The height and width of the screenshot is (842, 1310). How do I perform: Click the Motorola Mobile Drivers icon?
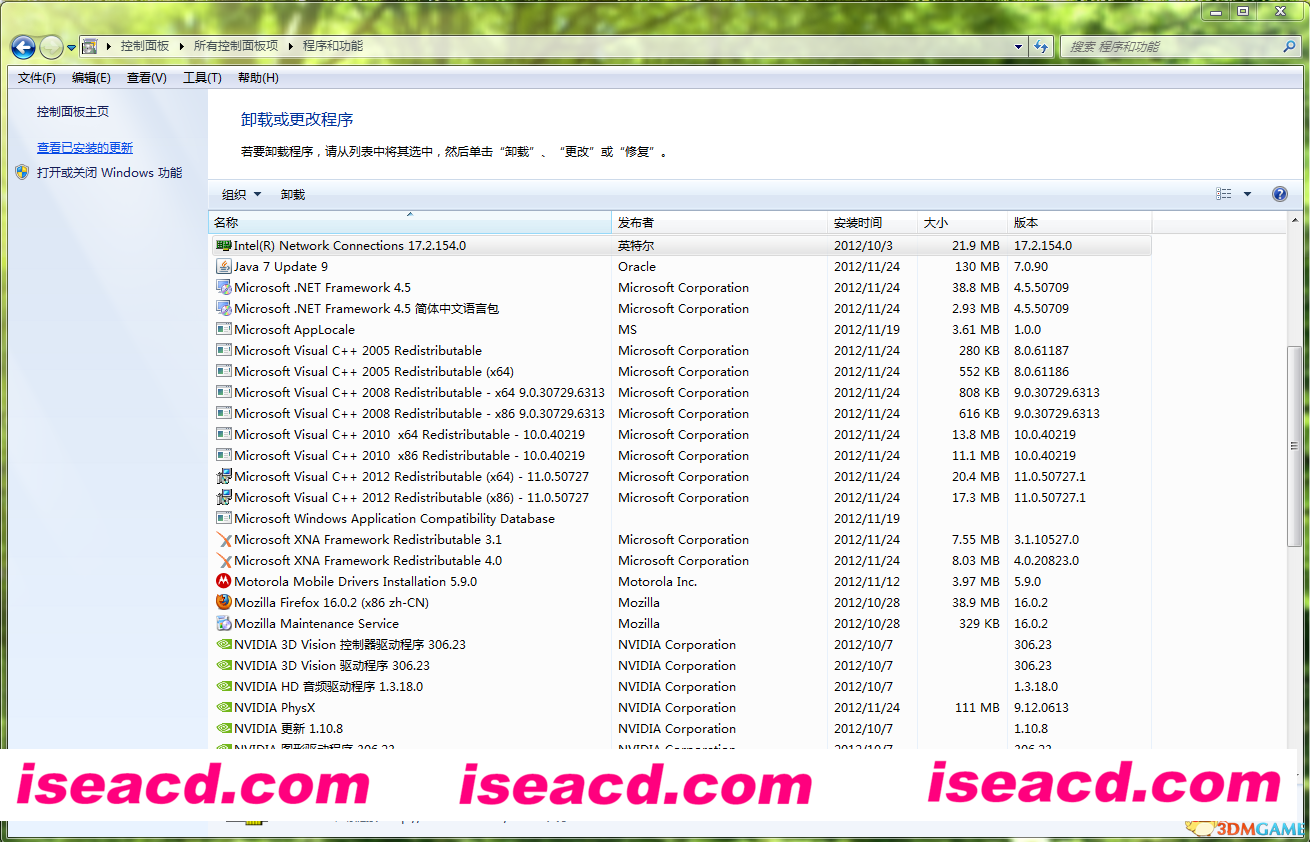pos(224,582)
